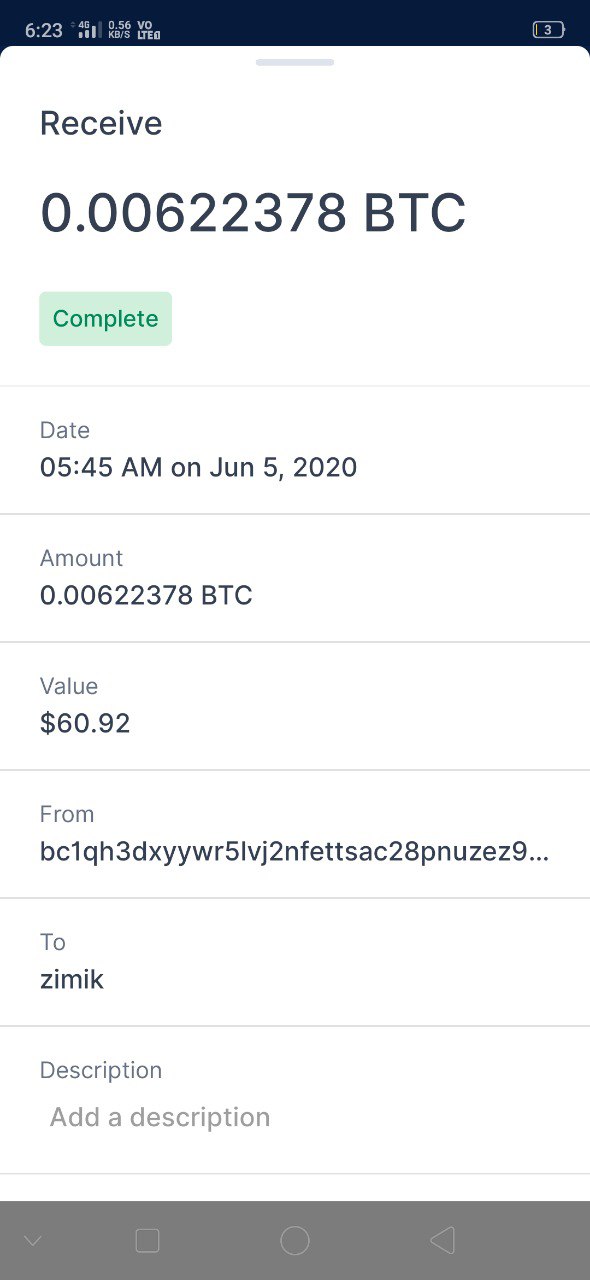
Task: Tap the 4G signal strength icon
Action: (x=89, y=30)
